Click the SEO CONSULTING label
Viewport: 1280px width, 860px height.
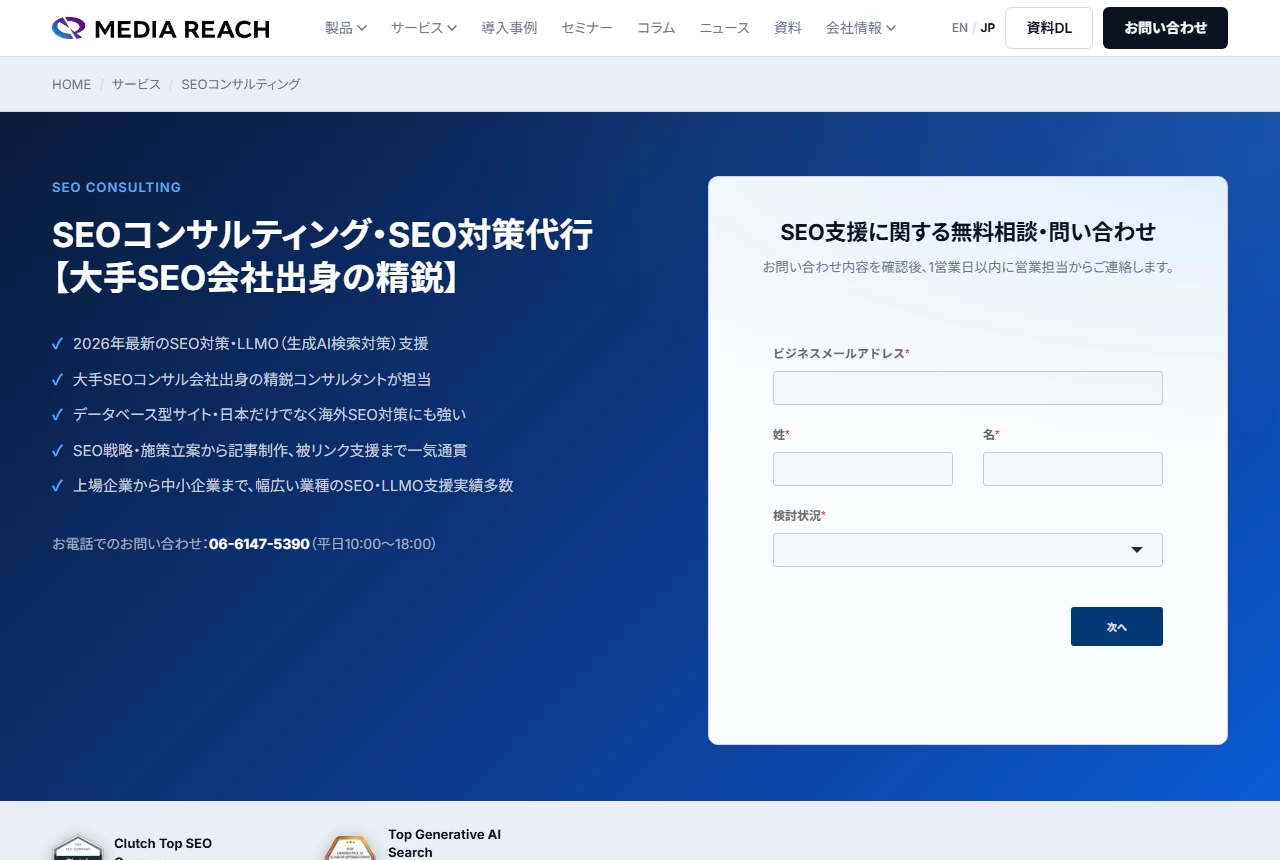(x=116, y=187)
